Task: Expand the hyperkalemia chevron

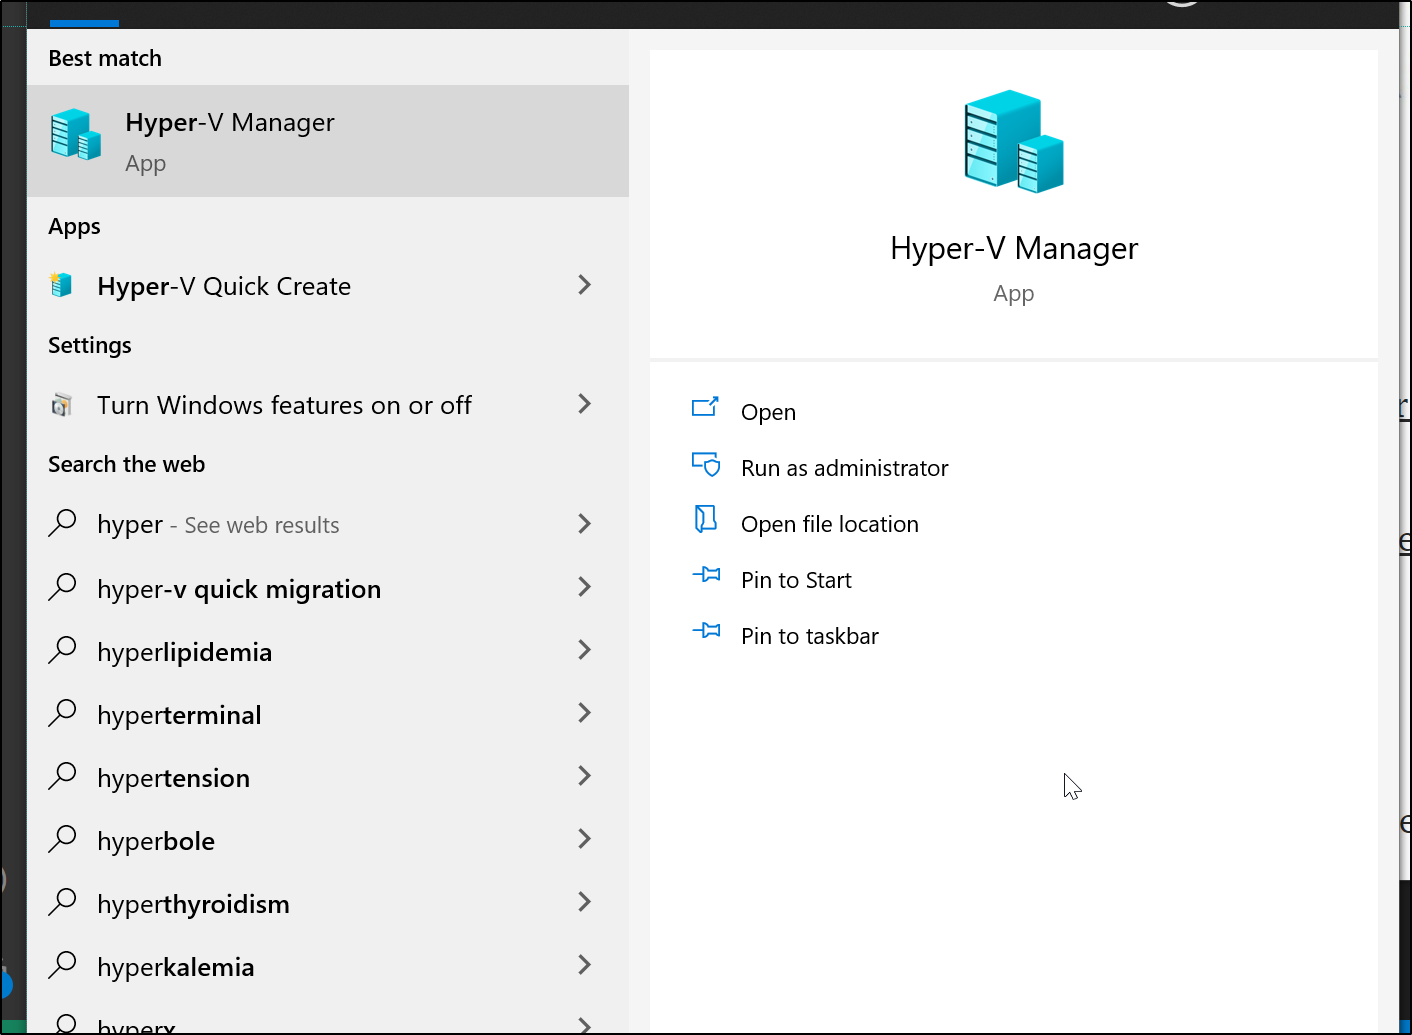Action: (585, 965)
